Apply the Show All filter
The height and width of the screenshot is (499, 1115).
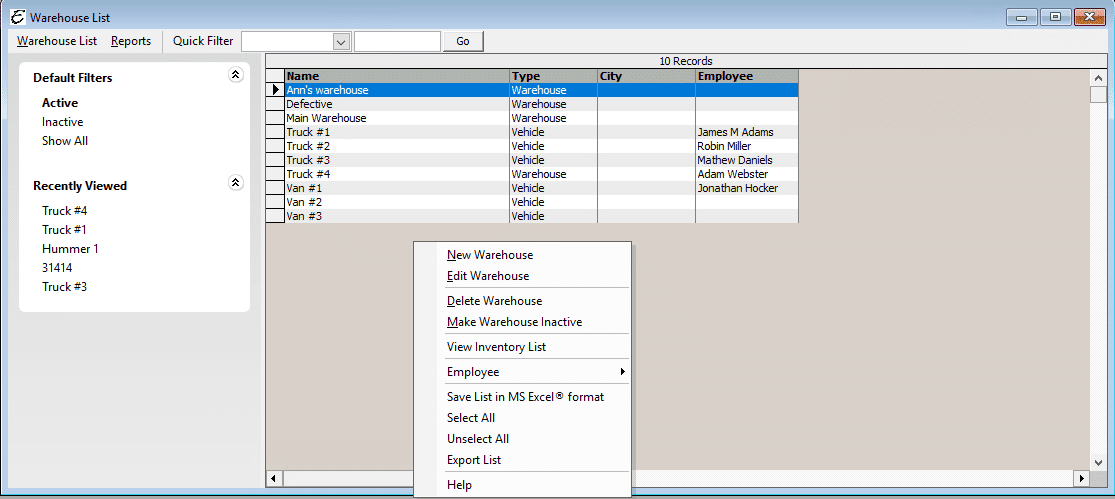[65, 141]
